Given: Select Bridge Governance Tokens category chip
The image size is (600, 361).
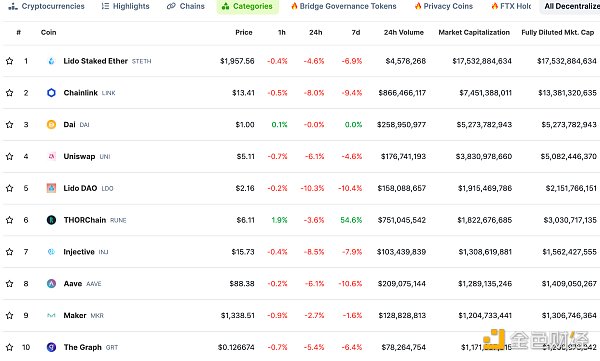Looking at the screenshot, I should [344, 6].
